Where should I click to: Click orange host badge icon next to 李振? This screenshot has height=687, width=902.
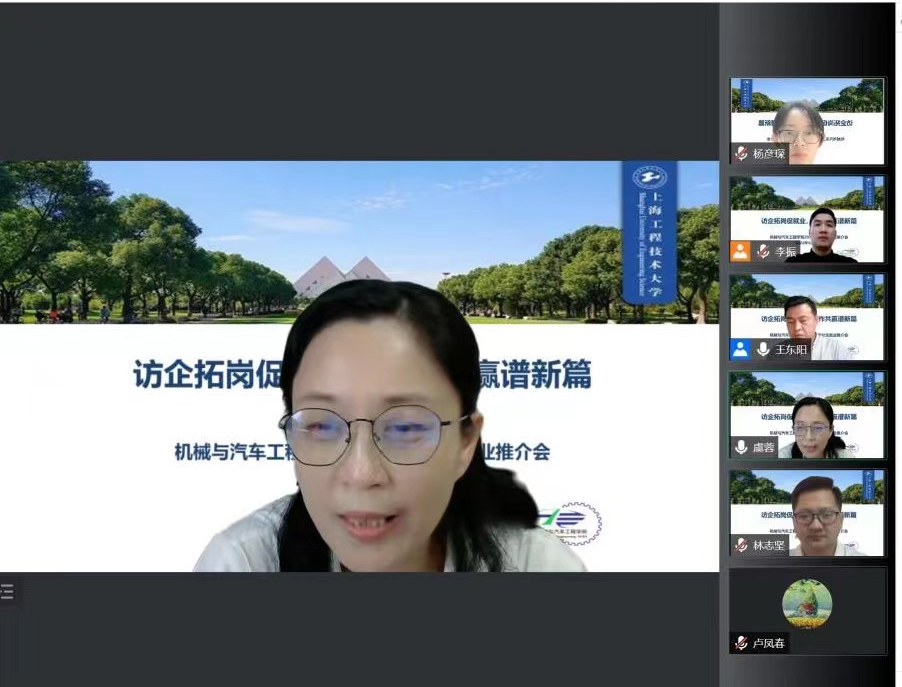pos(740,251)
